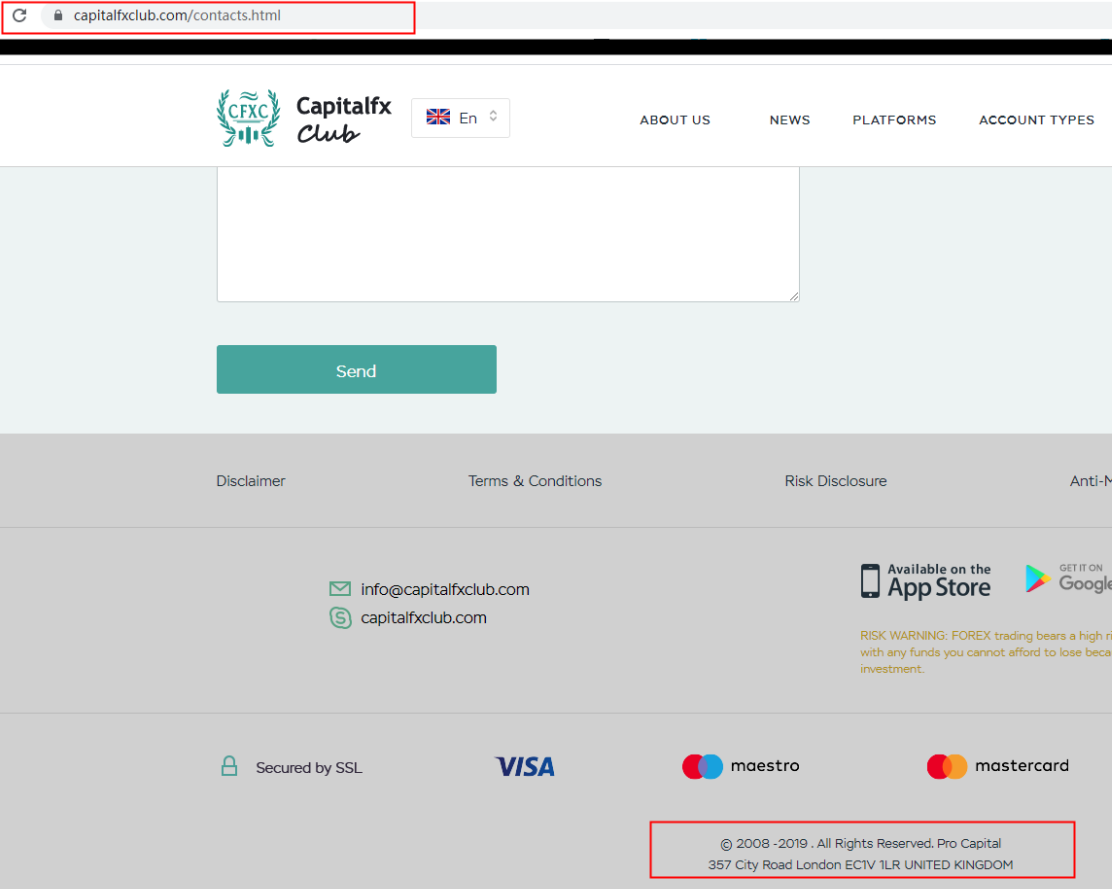Click the RISK WARNING FOREX trading text
1112x889 pixels.
coord(986,652)
